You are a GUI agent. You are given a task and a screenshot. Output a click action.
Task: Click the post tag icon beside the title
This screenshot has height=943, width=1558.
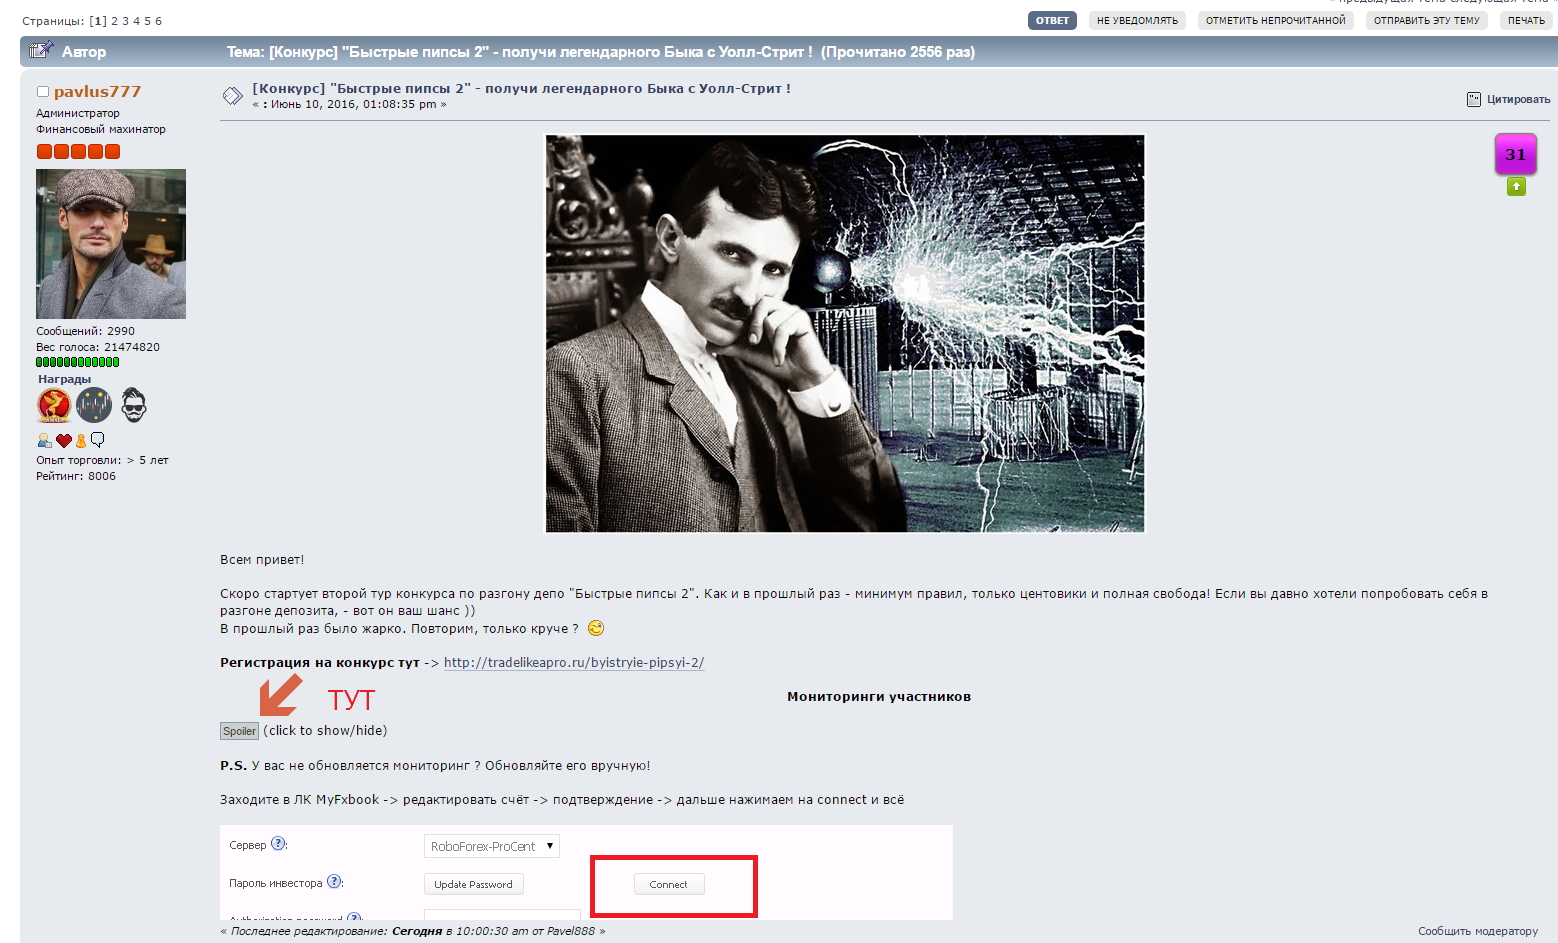[x=233, y=96]
